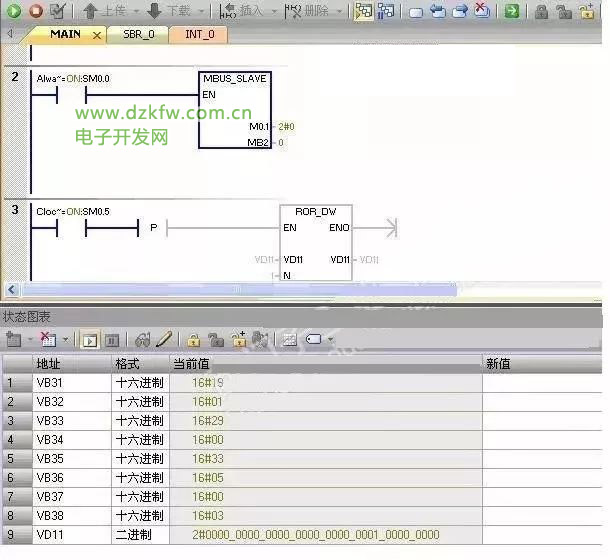Click the yellow Force lock icon in status chart
610x560 pixels.
click(193, 340)
